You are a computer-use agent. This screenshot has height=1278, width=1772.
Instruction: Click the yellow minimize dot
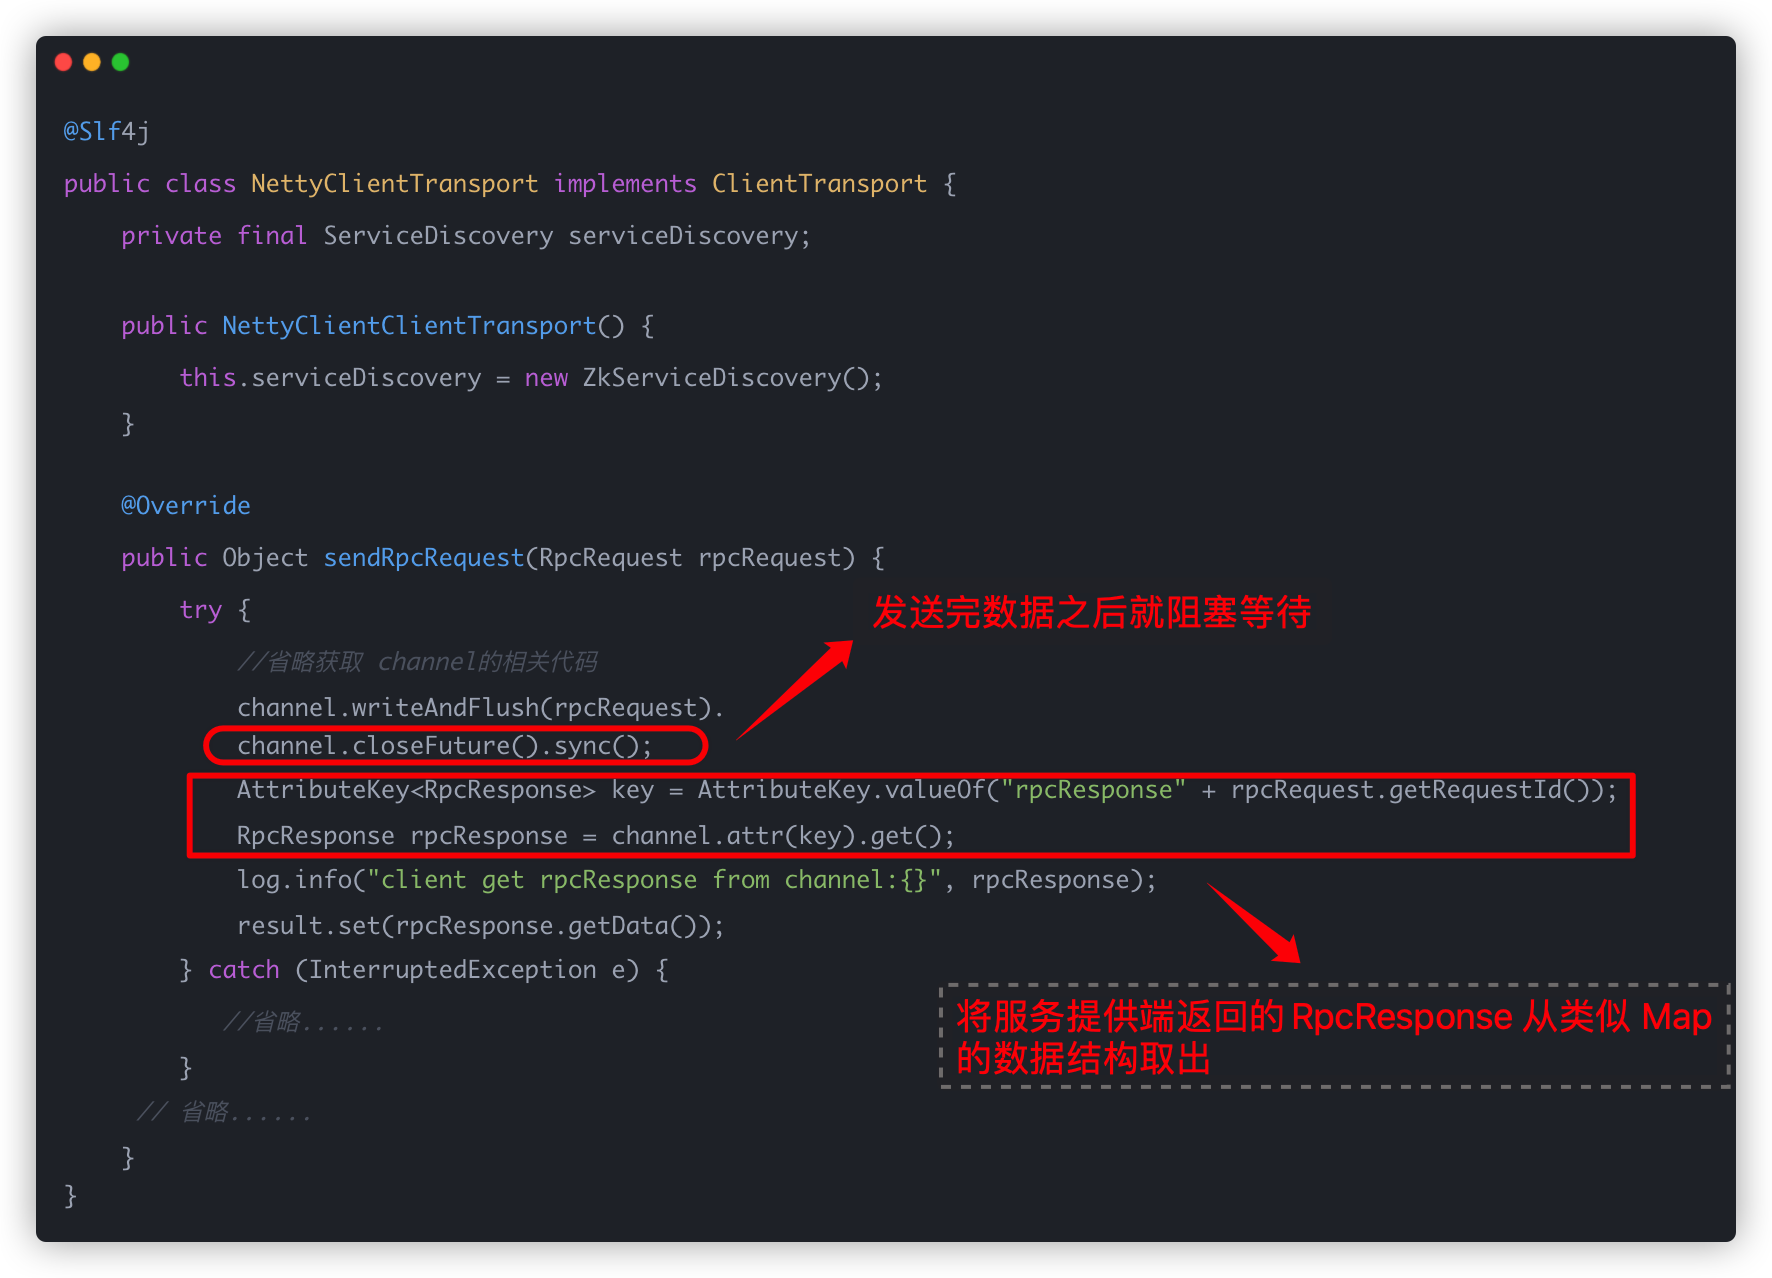point(92,62)
